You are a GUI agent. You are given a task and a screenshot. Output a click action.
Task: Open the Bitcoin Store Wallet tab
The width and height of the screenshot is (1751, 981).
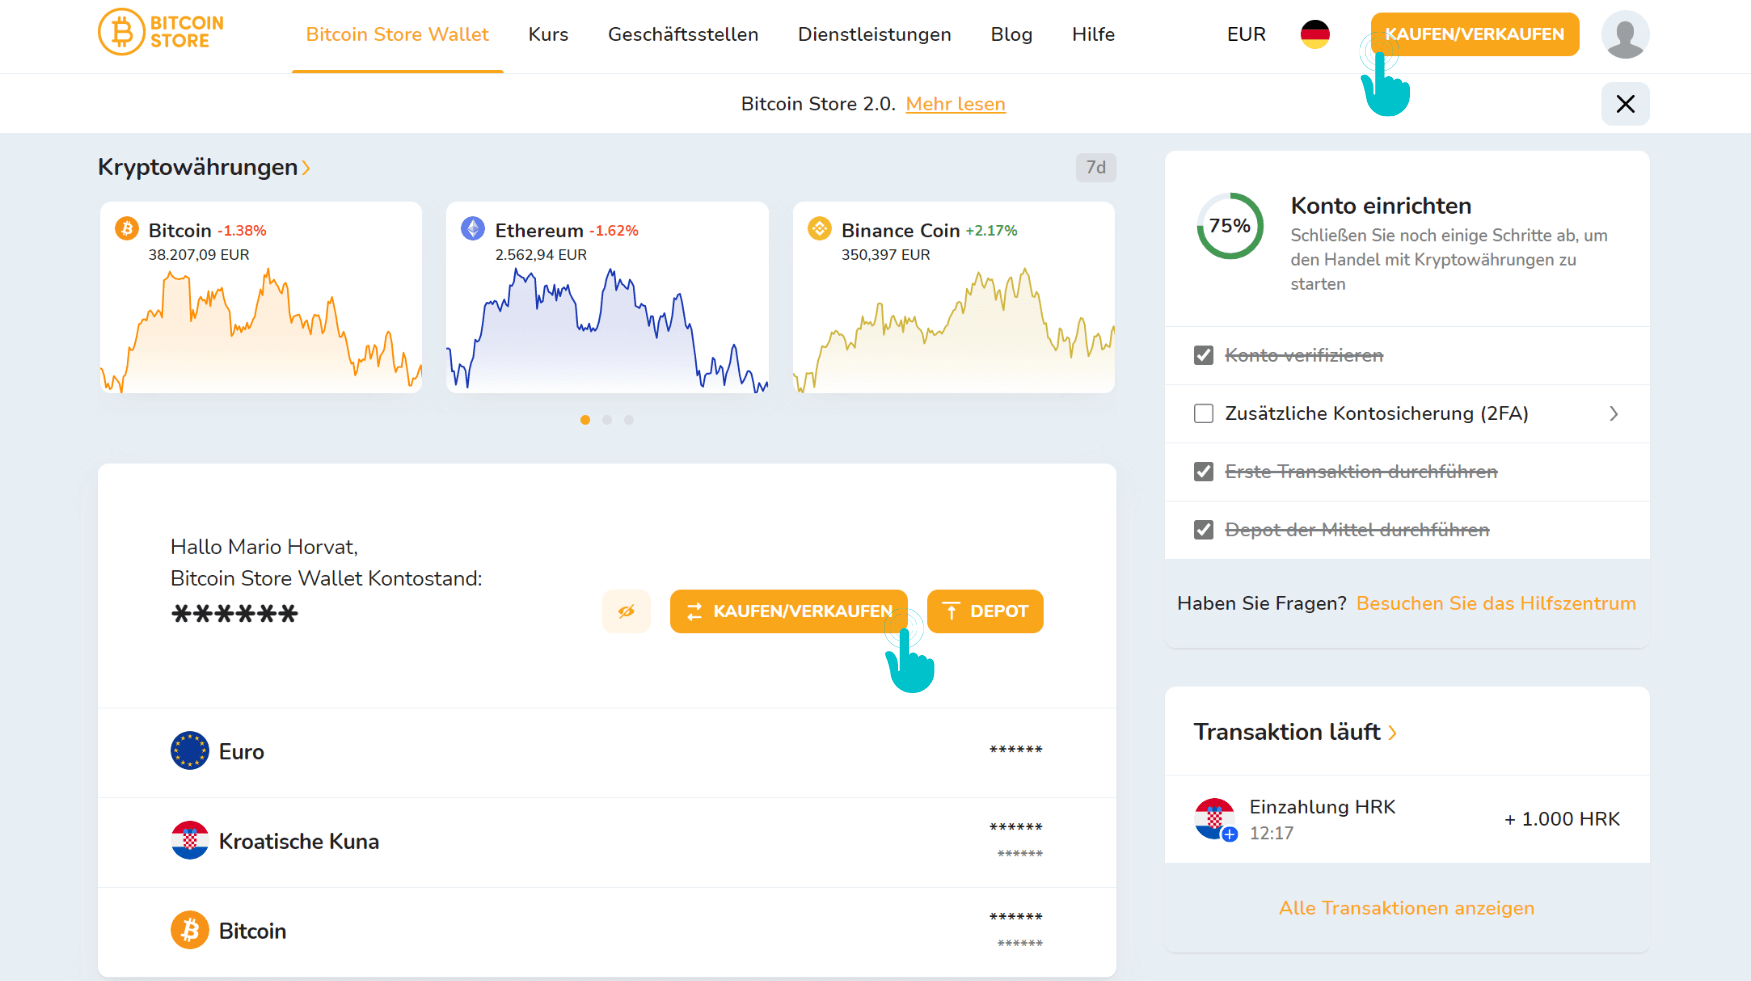coord(397,34)
